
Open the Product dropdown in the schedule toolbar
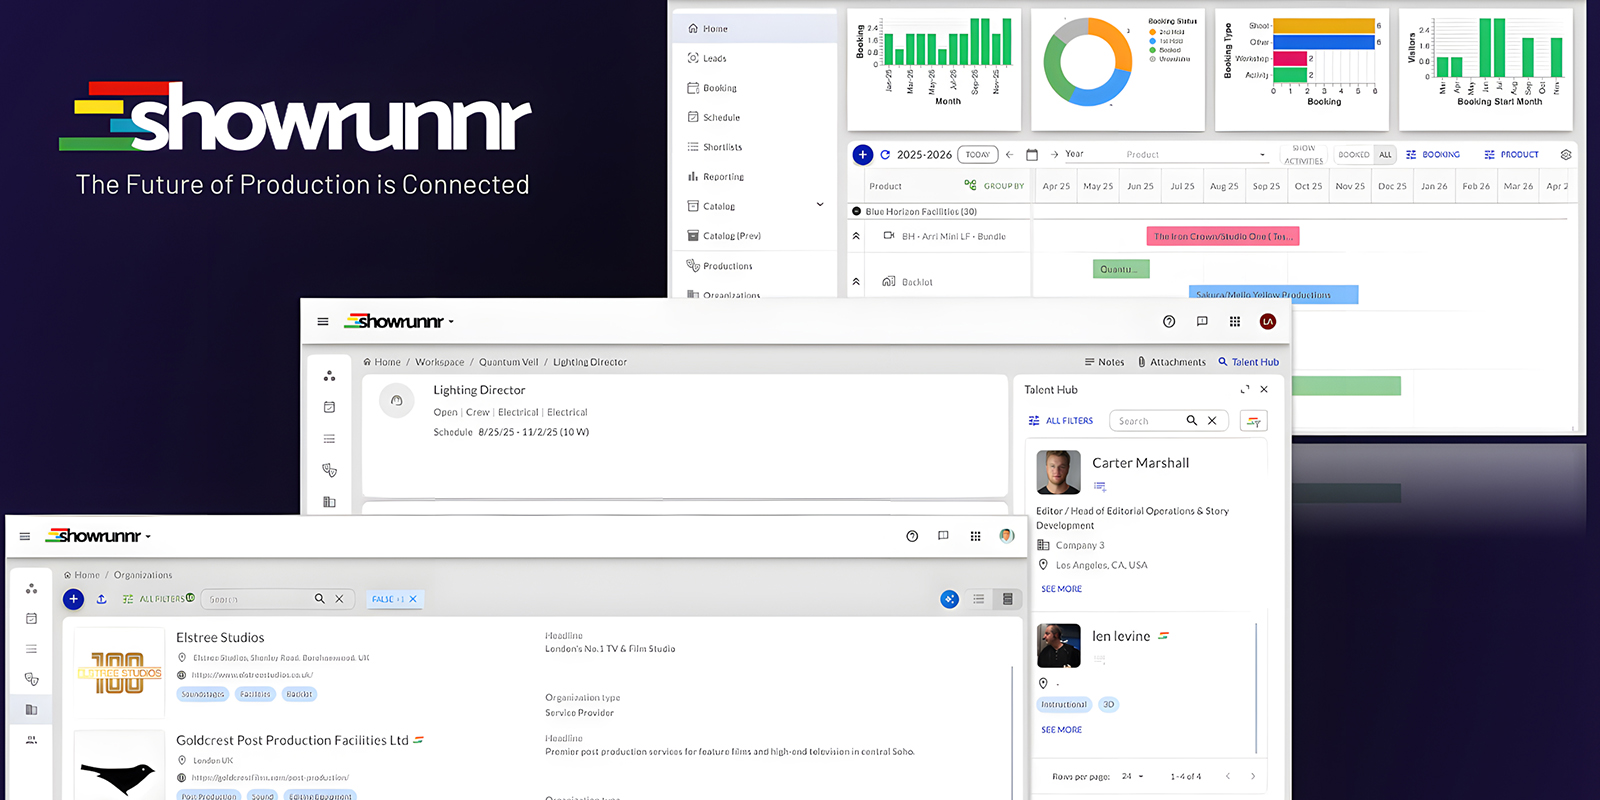click(x=1196, y=155)
